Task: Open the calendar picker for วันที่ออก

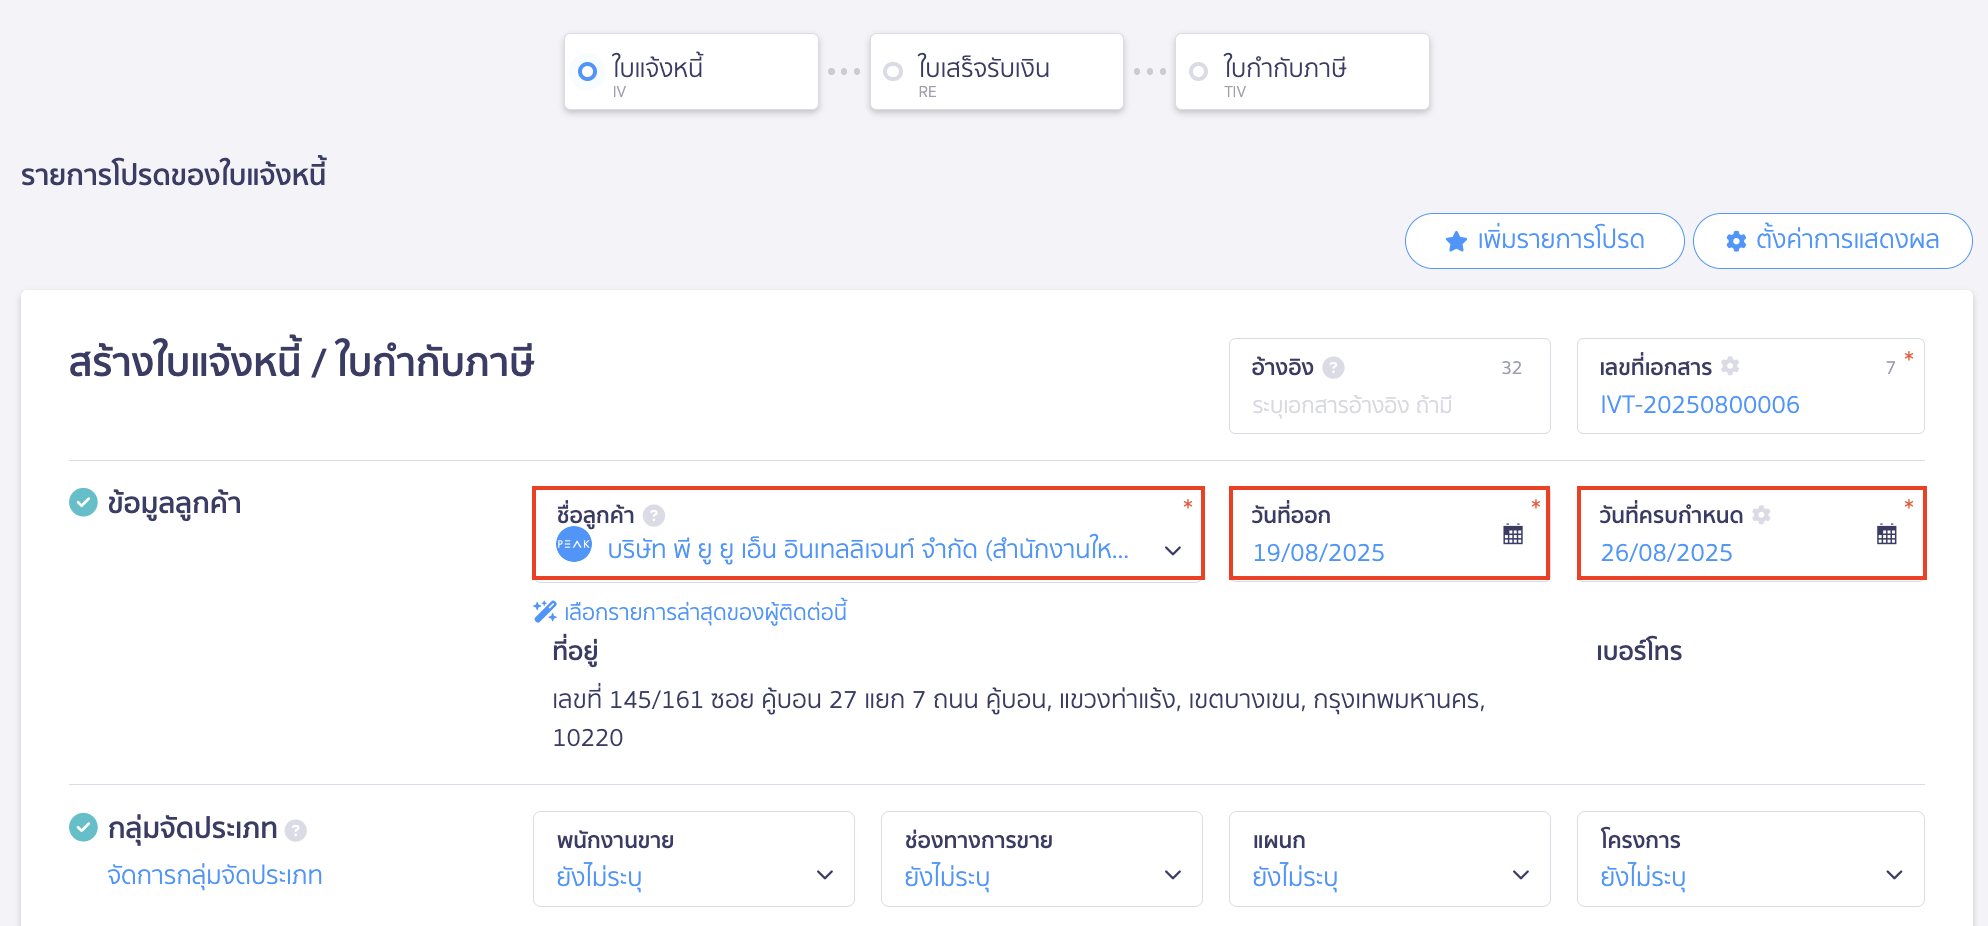Action: [1512, 533]
